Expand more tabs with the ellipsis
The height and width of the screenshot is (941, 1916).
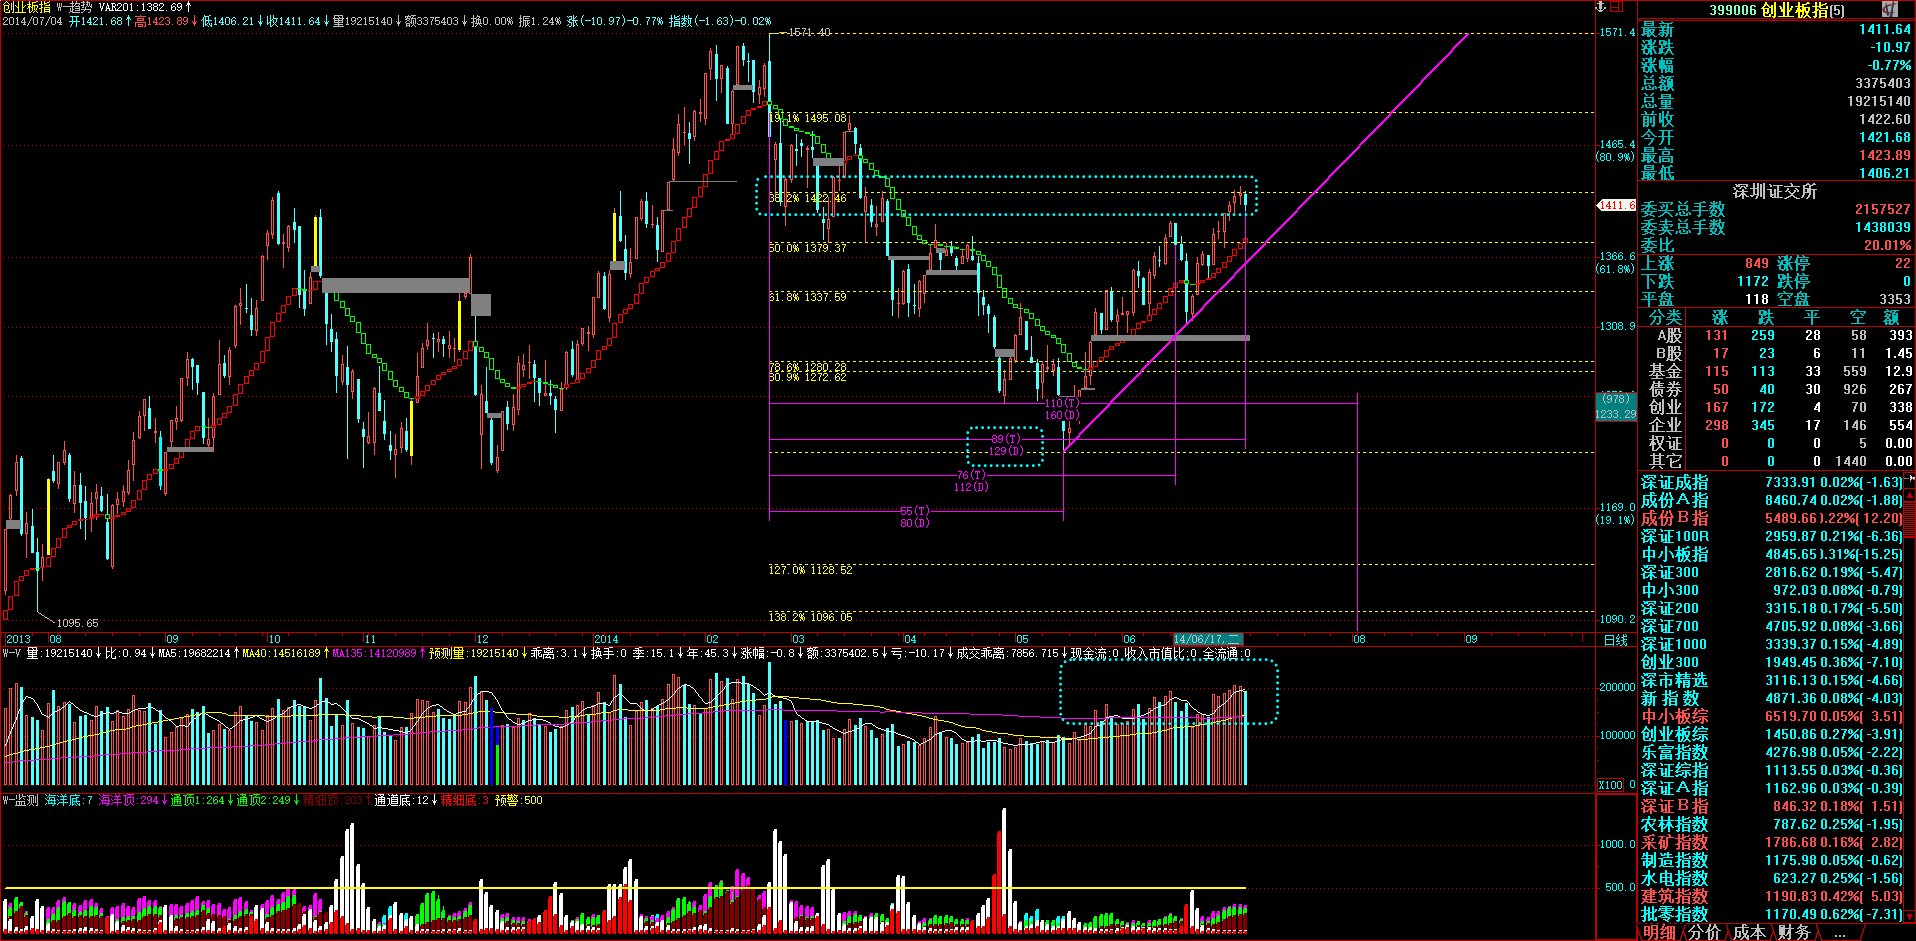click(x=1839, y=932)
